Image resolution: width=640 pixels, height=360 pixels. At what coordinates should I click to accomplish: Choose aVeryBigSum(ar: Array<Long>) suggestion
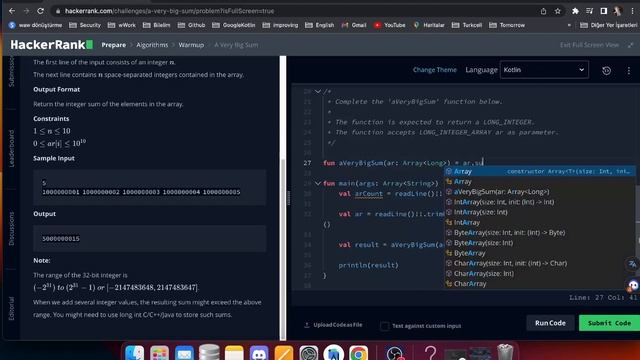point(540,192)
